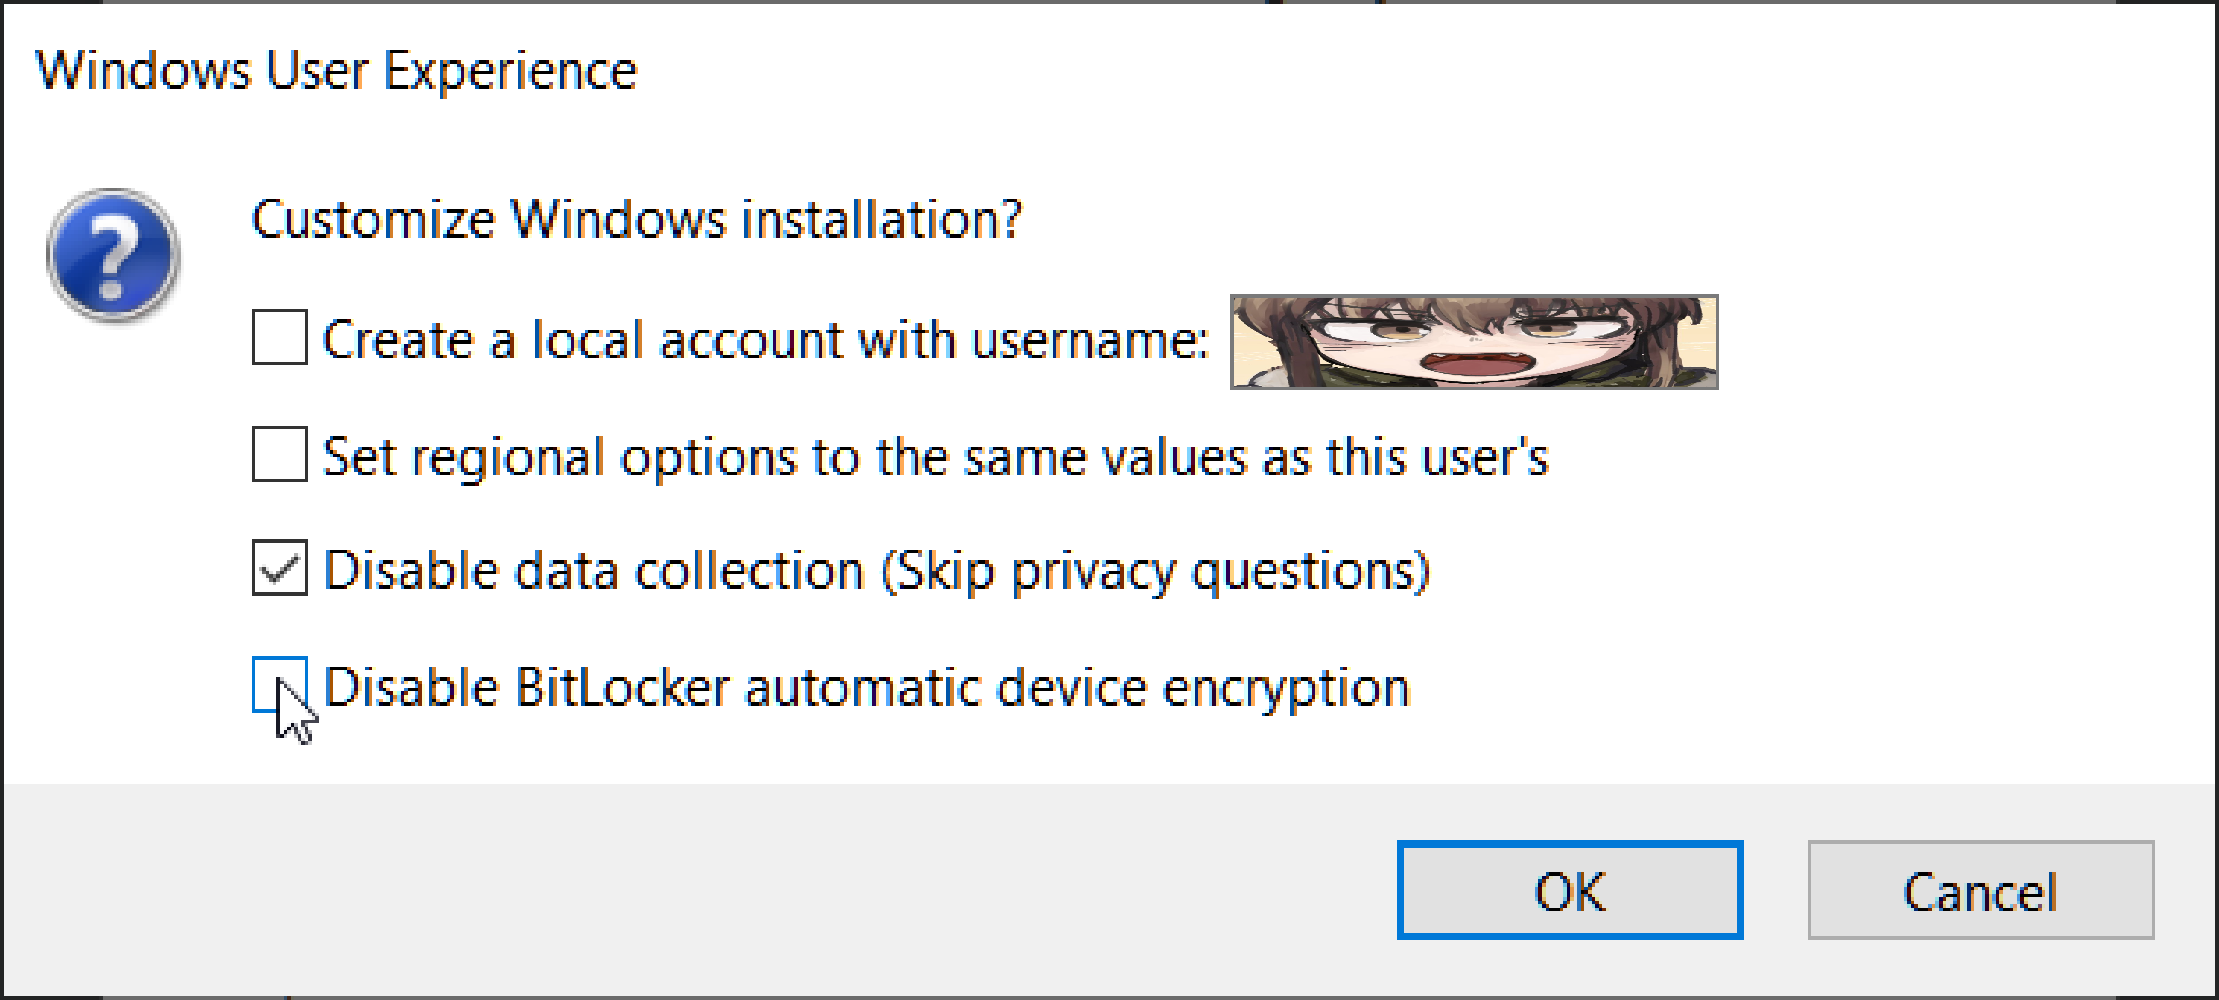Image resolution: width=2219 pixels, height=1000 pixels.
Task: Click the anime face image in username box
Action: (x=1474, y=342)
